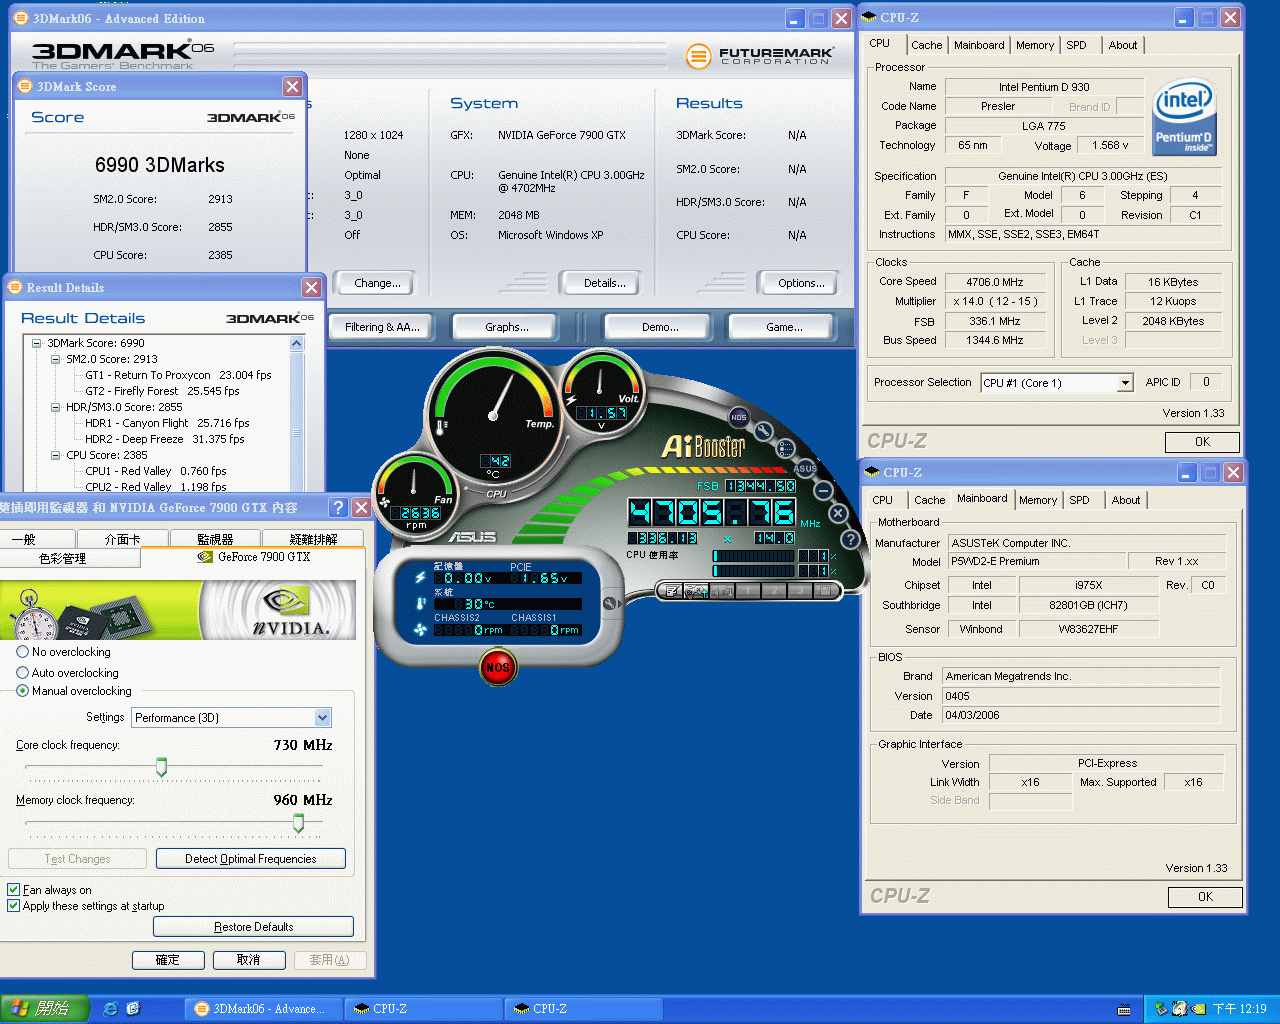Switch to the 監視器 tab
This screenshot has height=1024, width=1280.
pos(215,539)
